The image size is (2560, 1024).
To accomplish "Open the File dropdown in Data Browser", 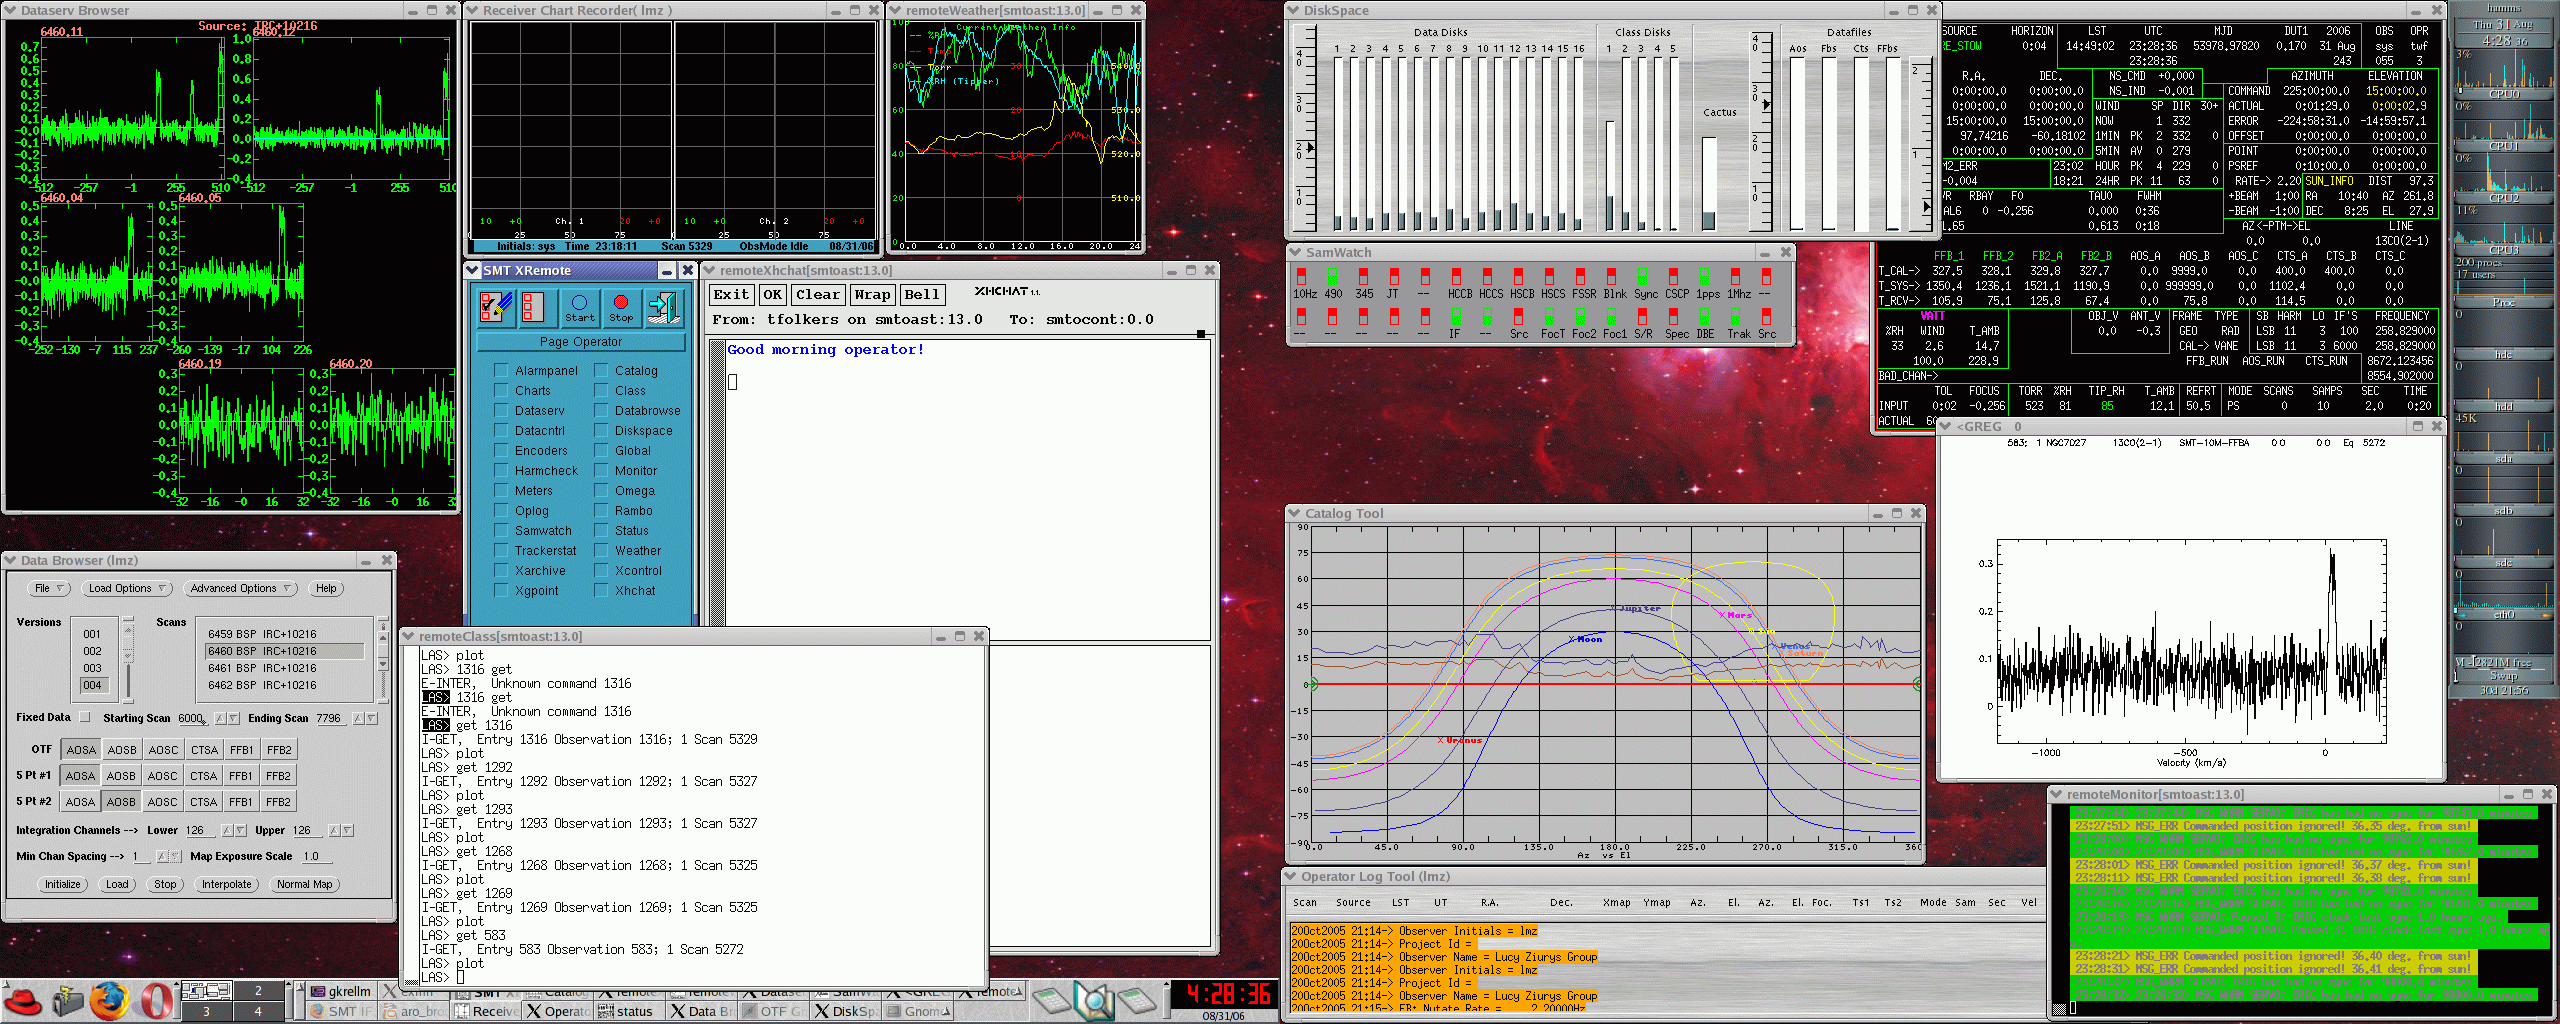I will point(48,588).
